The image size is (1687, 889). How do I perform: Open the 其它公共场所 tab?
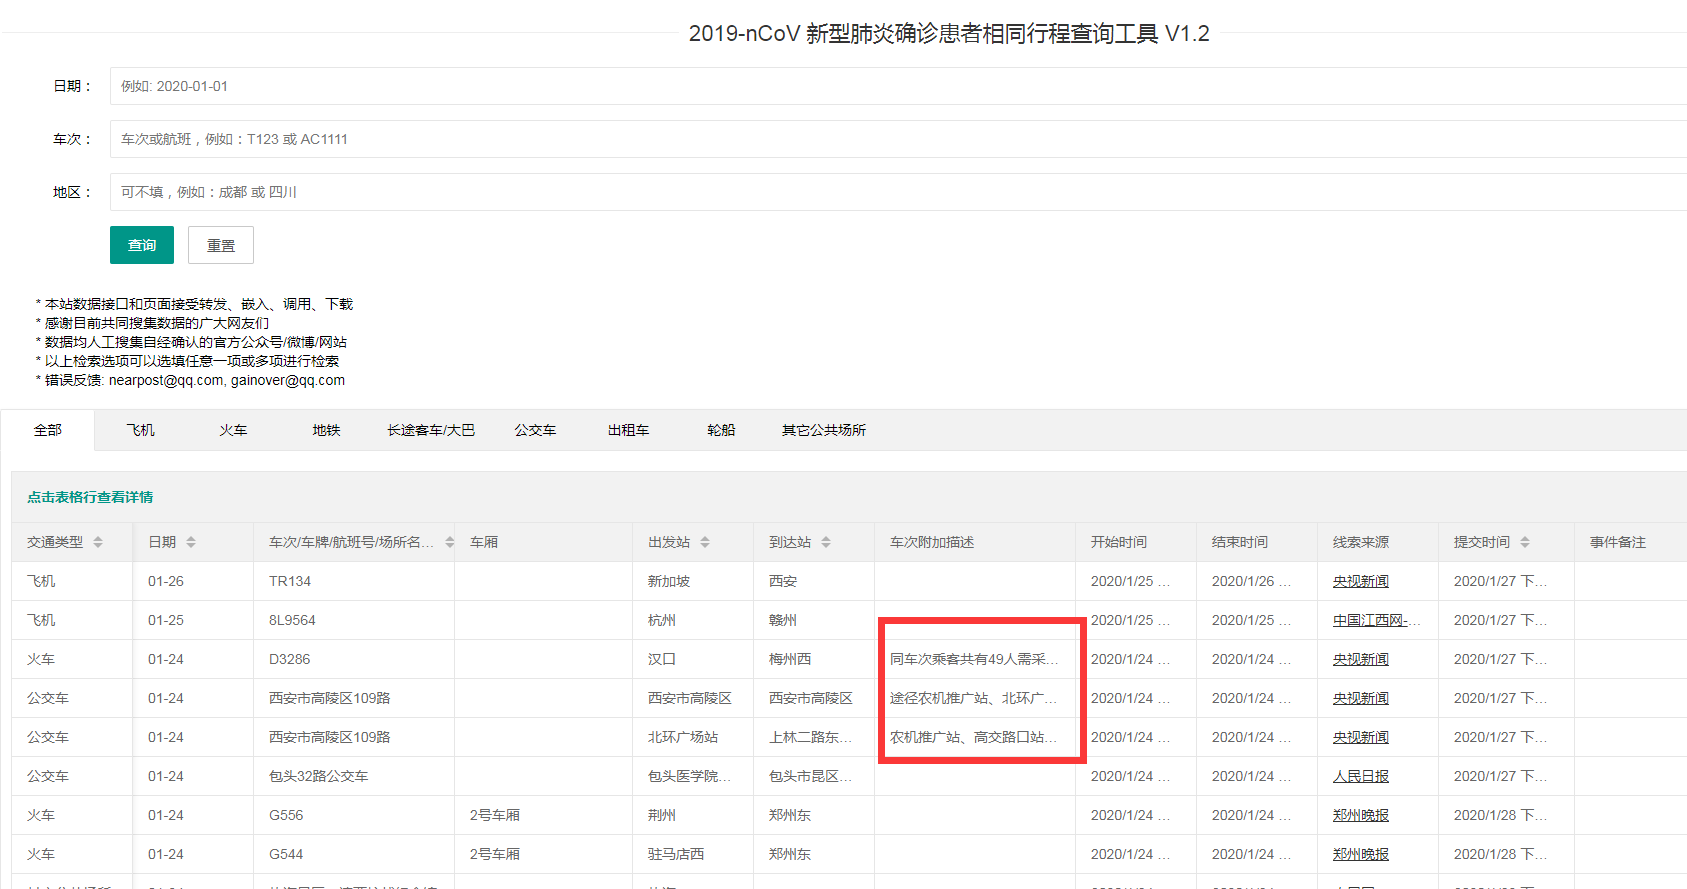tap(823, 430)
